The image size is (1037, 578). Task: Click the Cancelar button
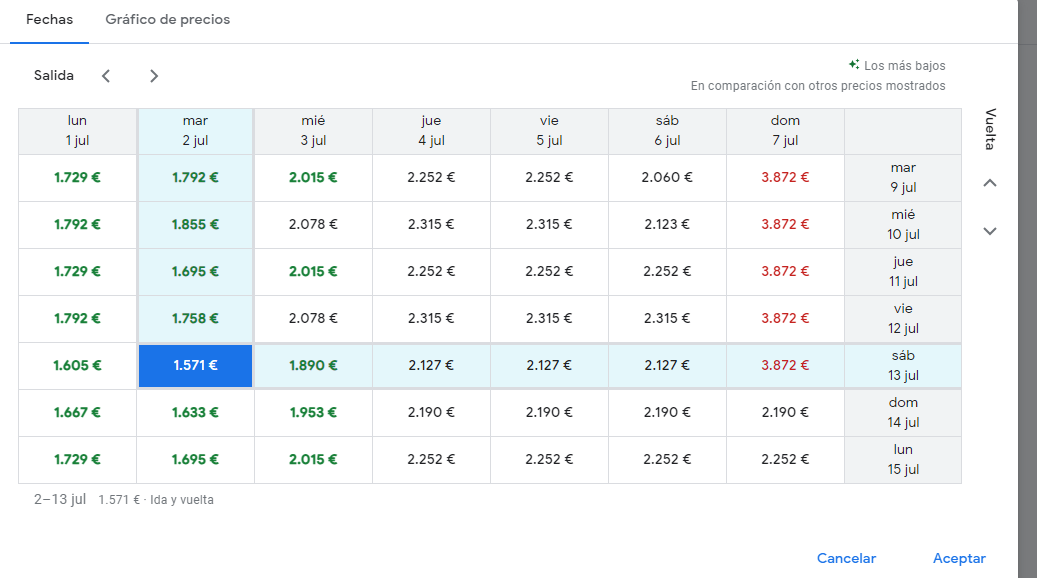846,558
